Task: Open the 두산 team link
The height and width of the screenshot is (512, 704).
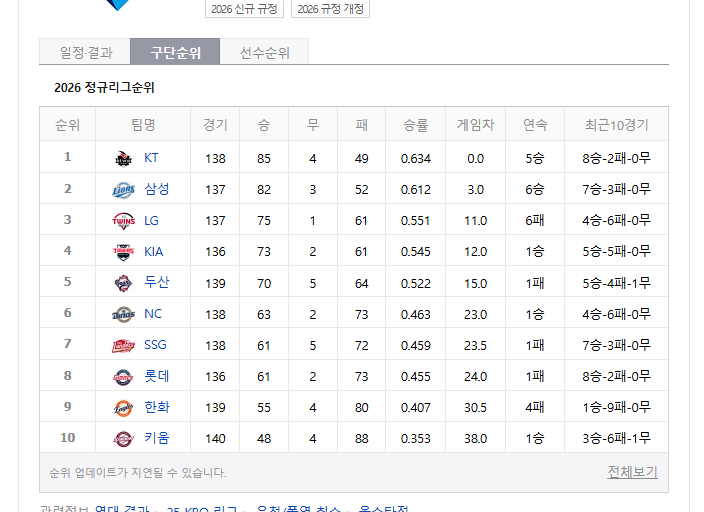Action: (x=156, y=282)
